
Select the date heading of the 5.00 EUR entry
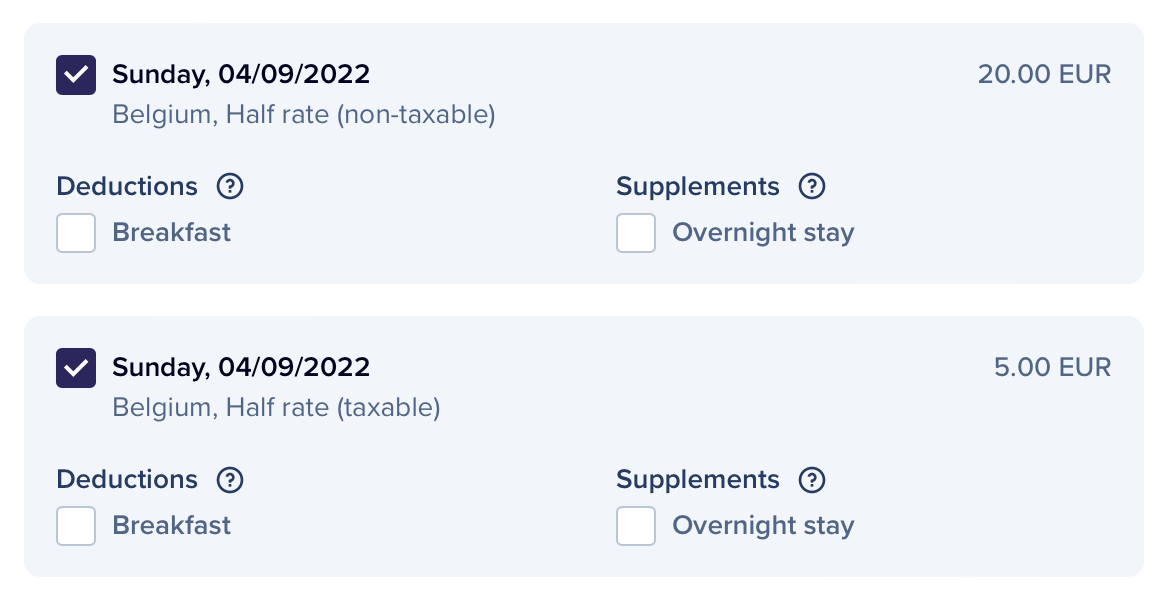(x=241, y=368)
